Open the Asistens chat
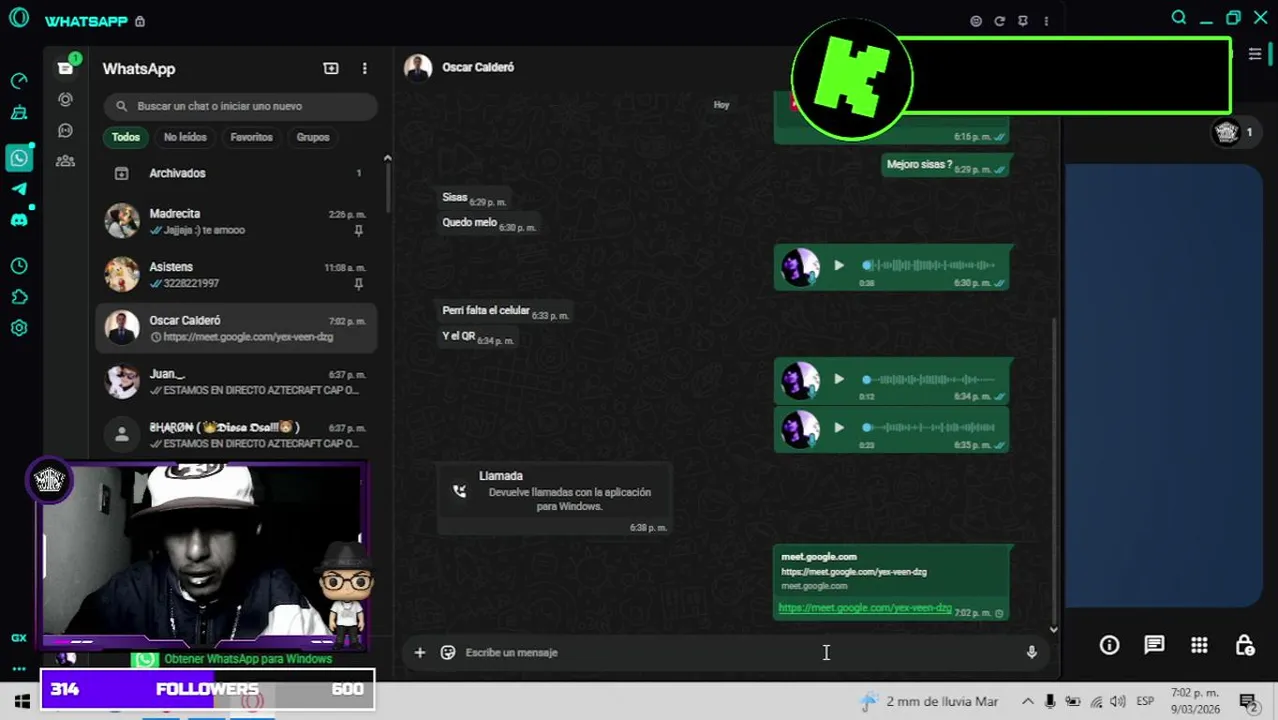This screenshot has width=1278, height=720. pos(237,275)
